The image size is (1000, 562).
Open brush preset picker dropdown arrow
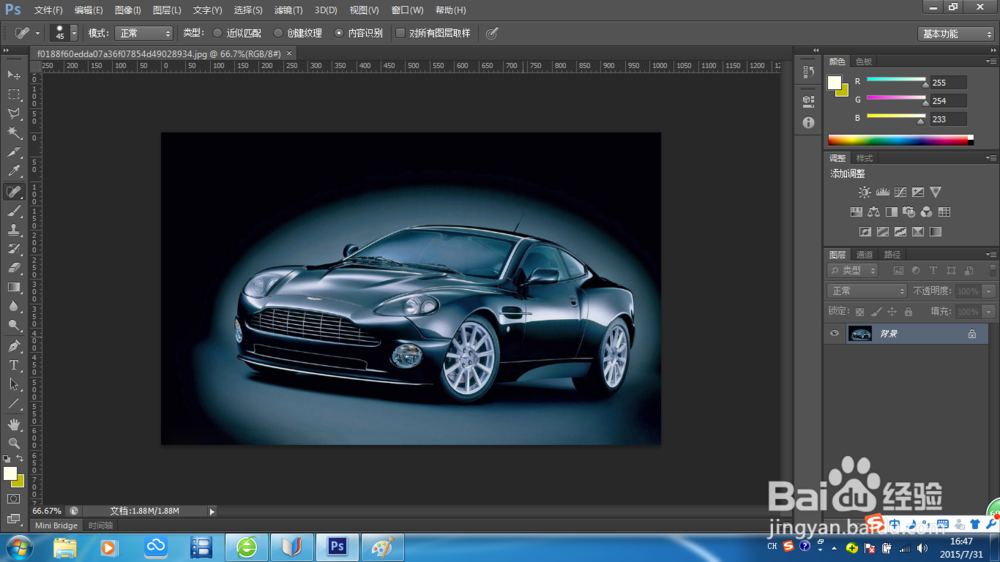(74, 33)
